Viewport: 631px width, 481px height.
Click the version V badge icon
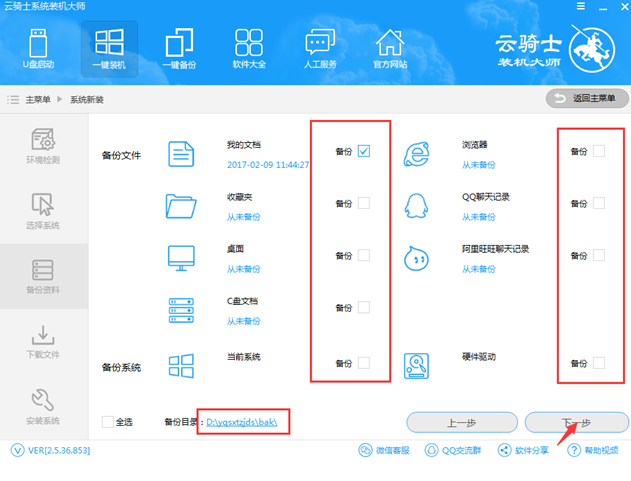coord(17,450)
